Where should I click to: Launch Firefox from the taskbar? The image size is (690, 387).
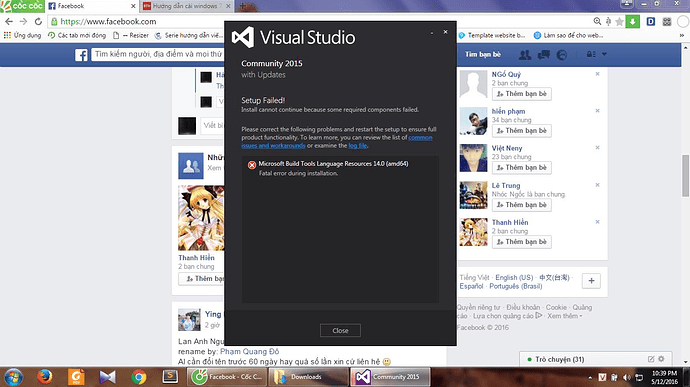[44, 377]
